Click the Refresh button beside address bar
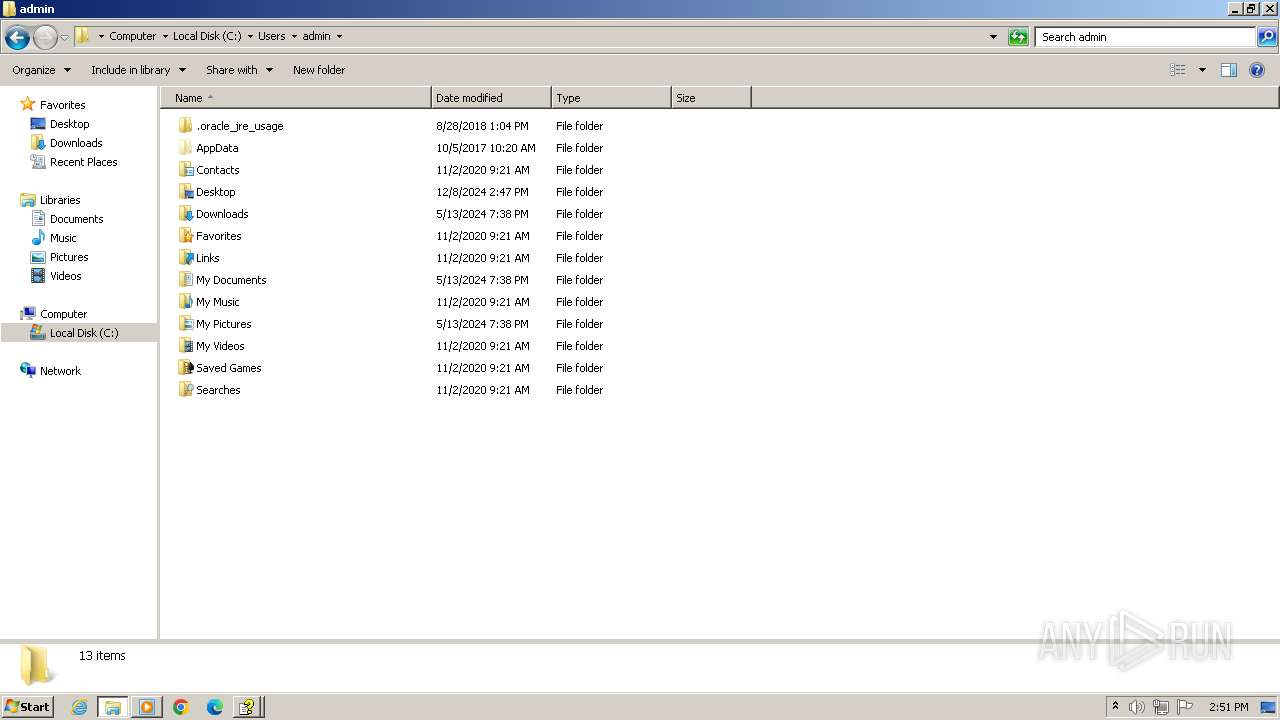The height and width of the screenshot is (720, 1280). (x=1018, y=37)
